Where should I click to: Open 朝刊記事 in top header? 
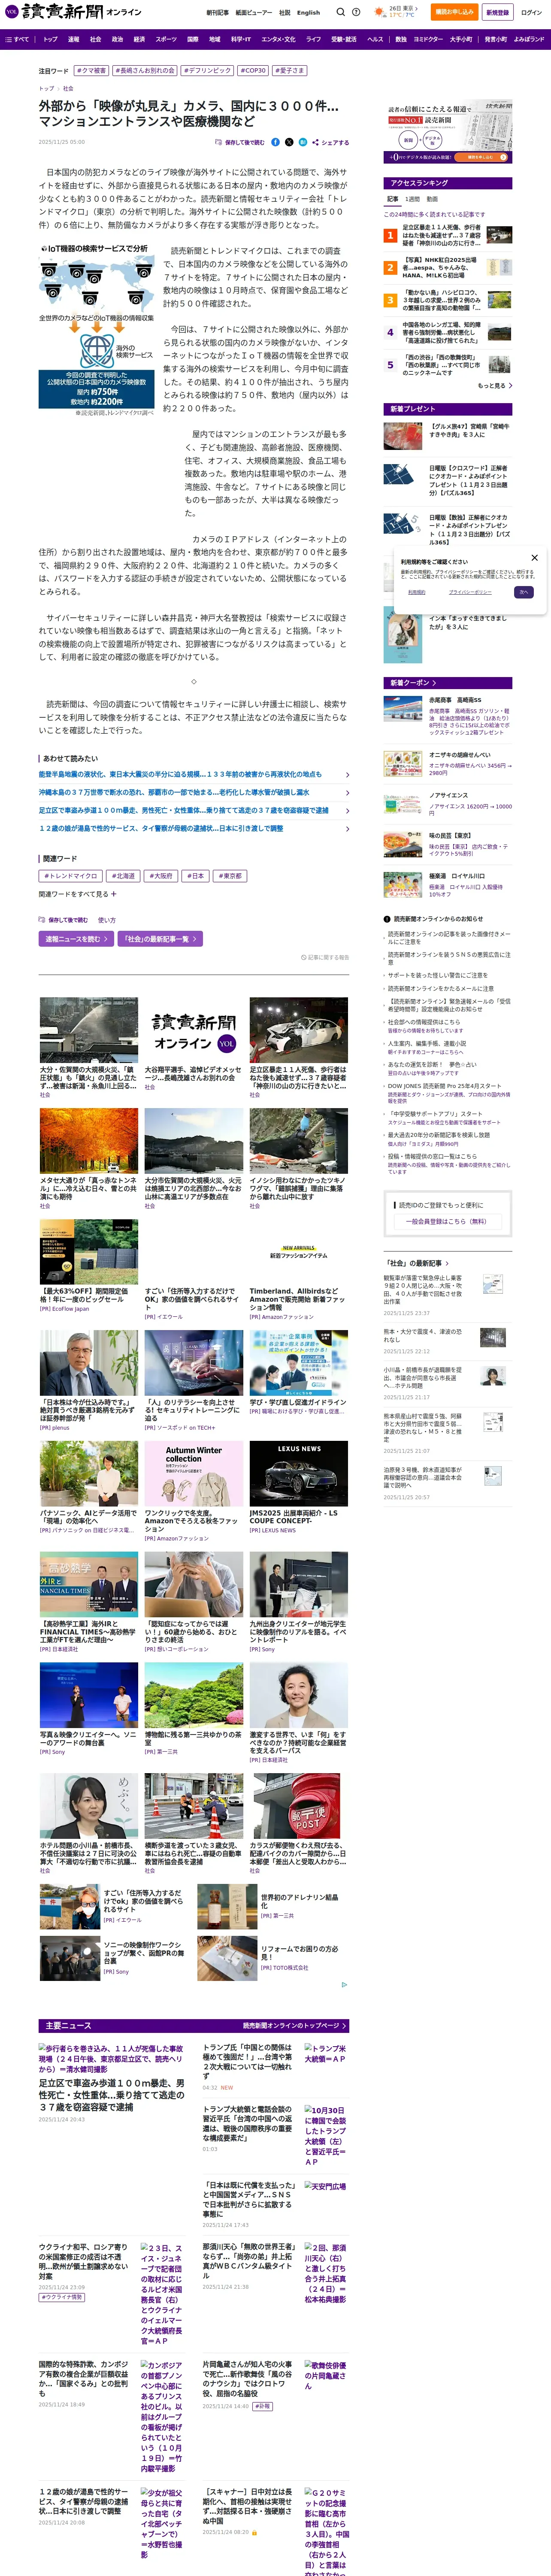click(217, 13)
